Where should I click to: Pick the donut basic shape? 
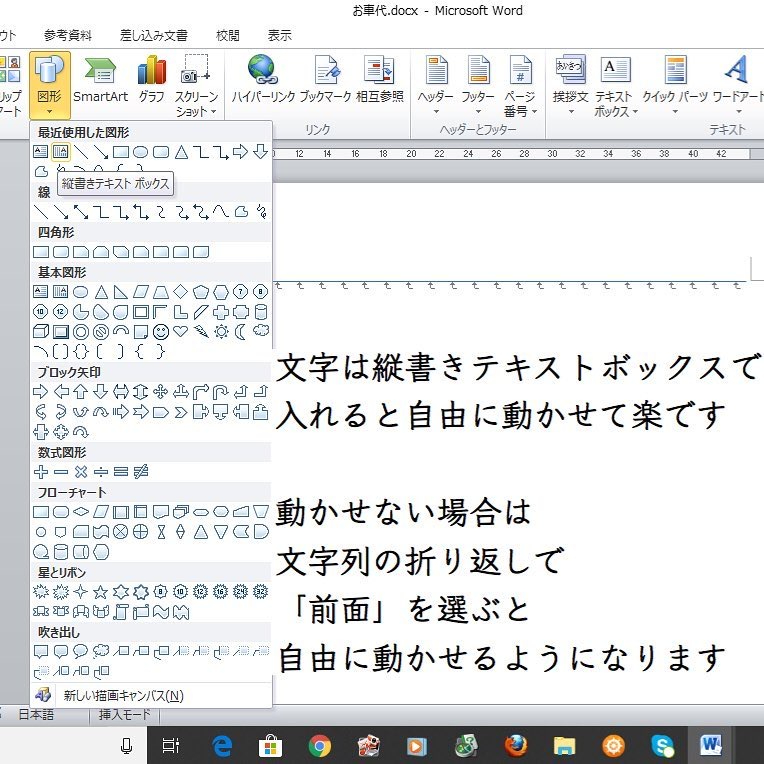point(80,332)
